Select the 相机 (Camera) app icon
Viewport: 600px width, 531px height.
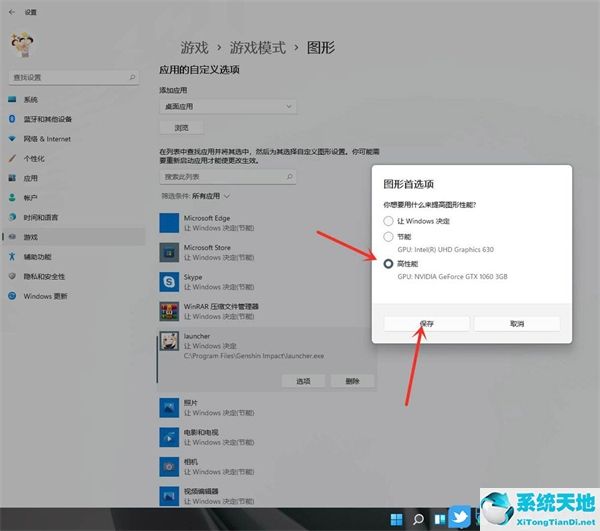169,467
